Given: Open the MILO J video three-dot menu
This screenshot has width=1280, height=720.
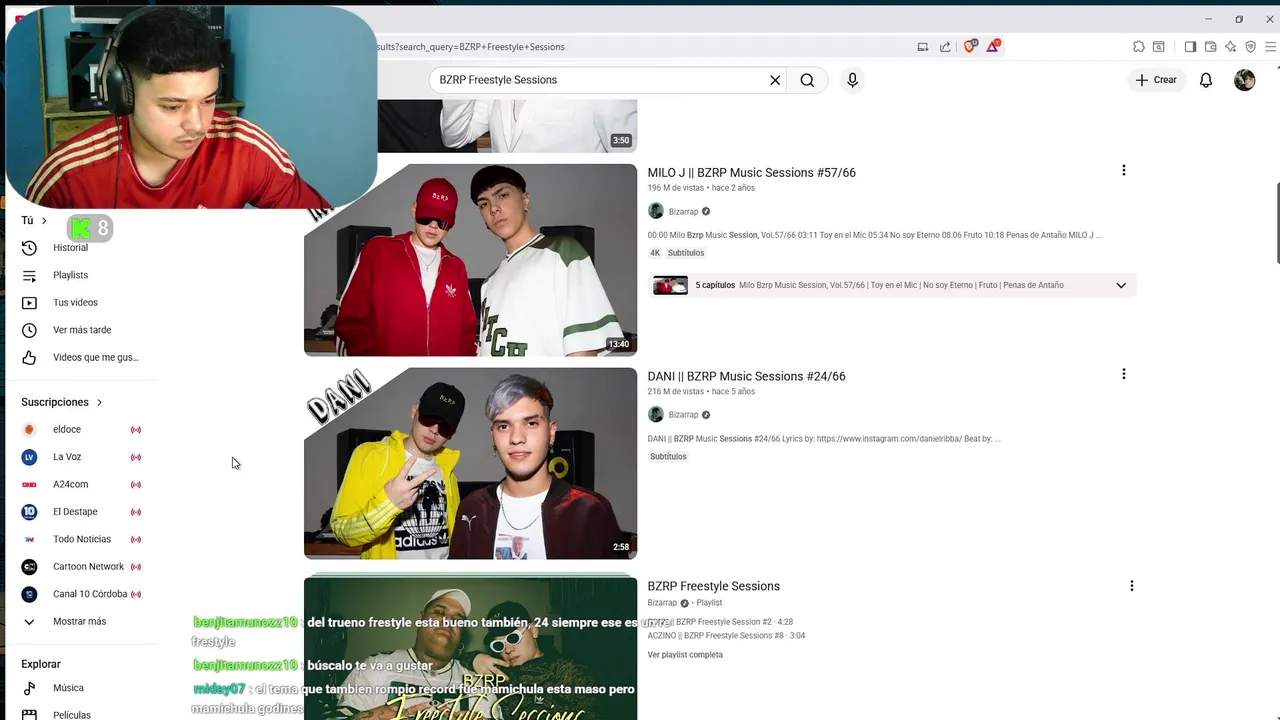Looking at the screenshot, I should click(1123, 171).
